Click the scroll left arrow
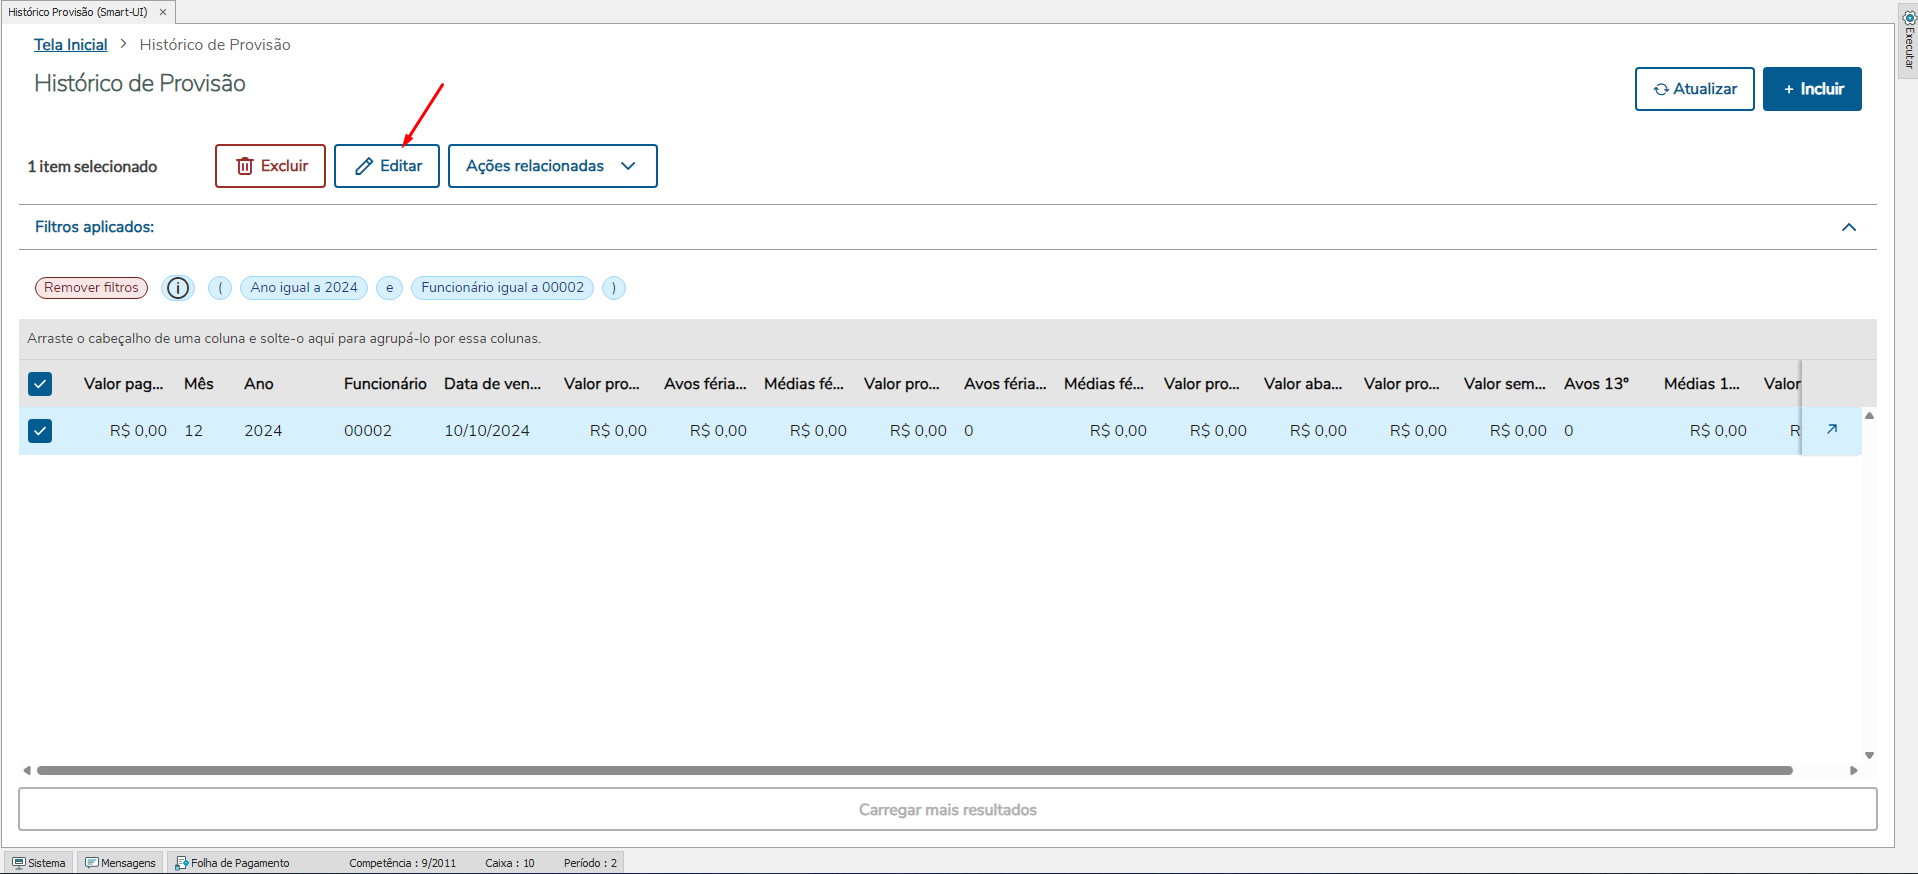 coord(27,771)
